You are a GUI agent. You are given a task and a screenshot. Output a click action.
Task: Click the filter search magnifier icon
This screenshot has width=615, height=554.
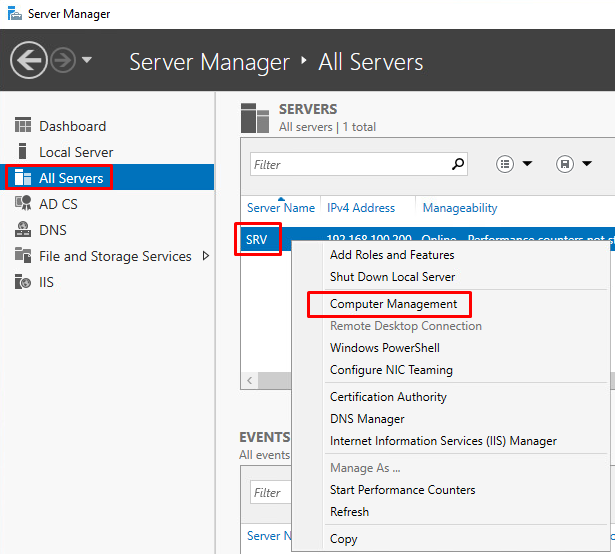[x=458, y=164]
